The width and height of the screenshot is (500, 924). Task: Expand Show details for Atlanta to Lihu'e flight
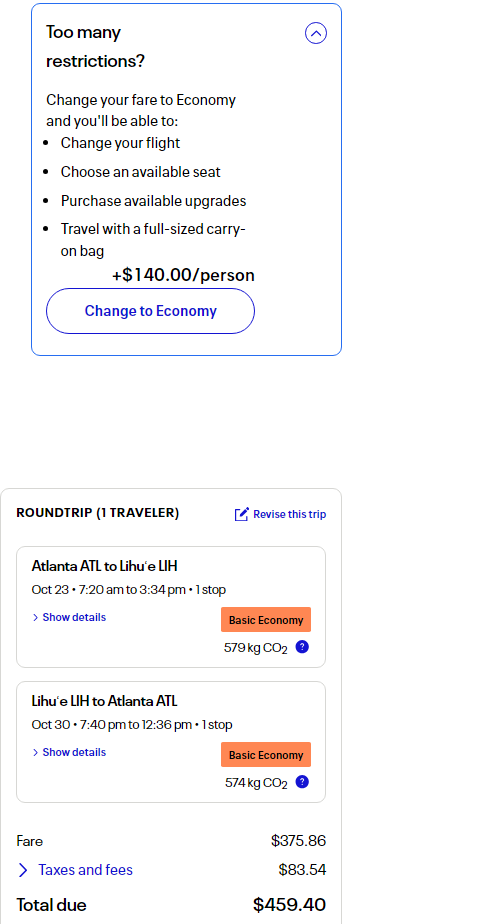coord(69,618)
